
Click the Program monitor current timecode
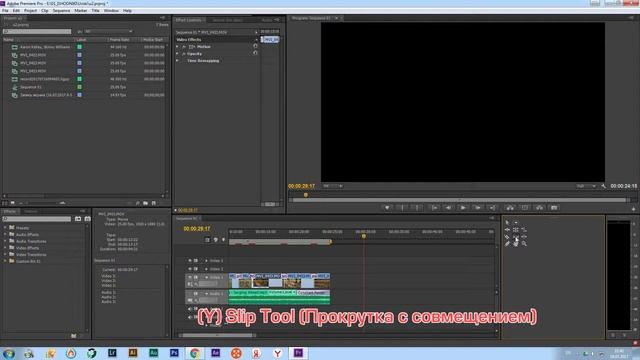coord(301,186)
